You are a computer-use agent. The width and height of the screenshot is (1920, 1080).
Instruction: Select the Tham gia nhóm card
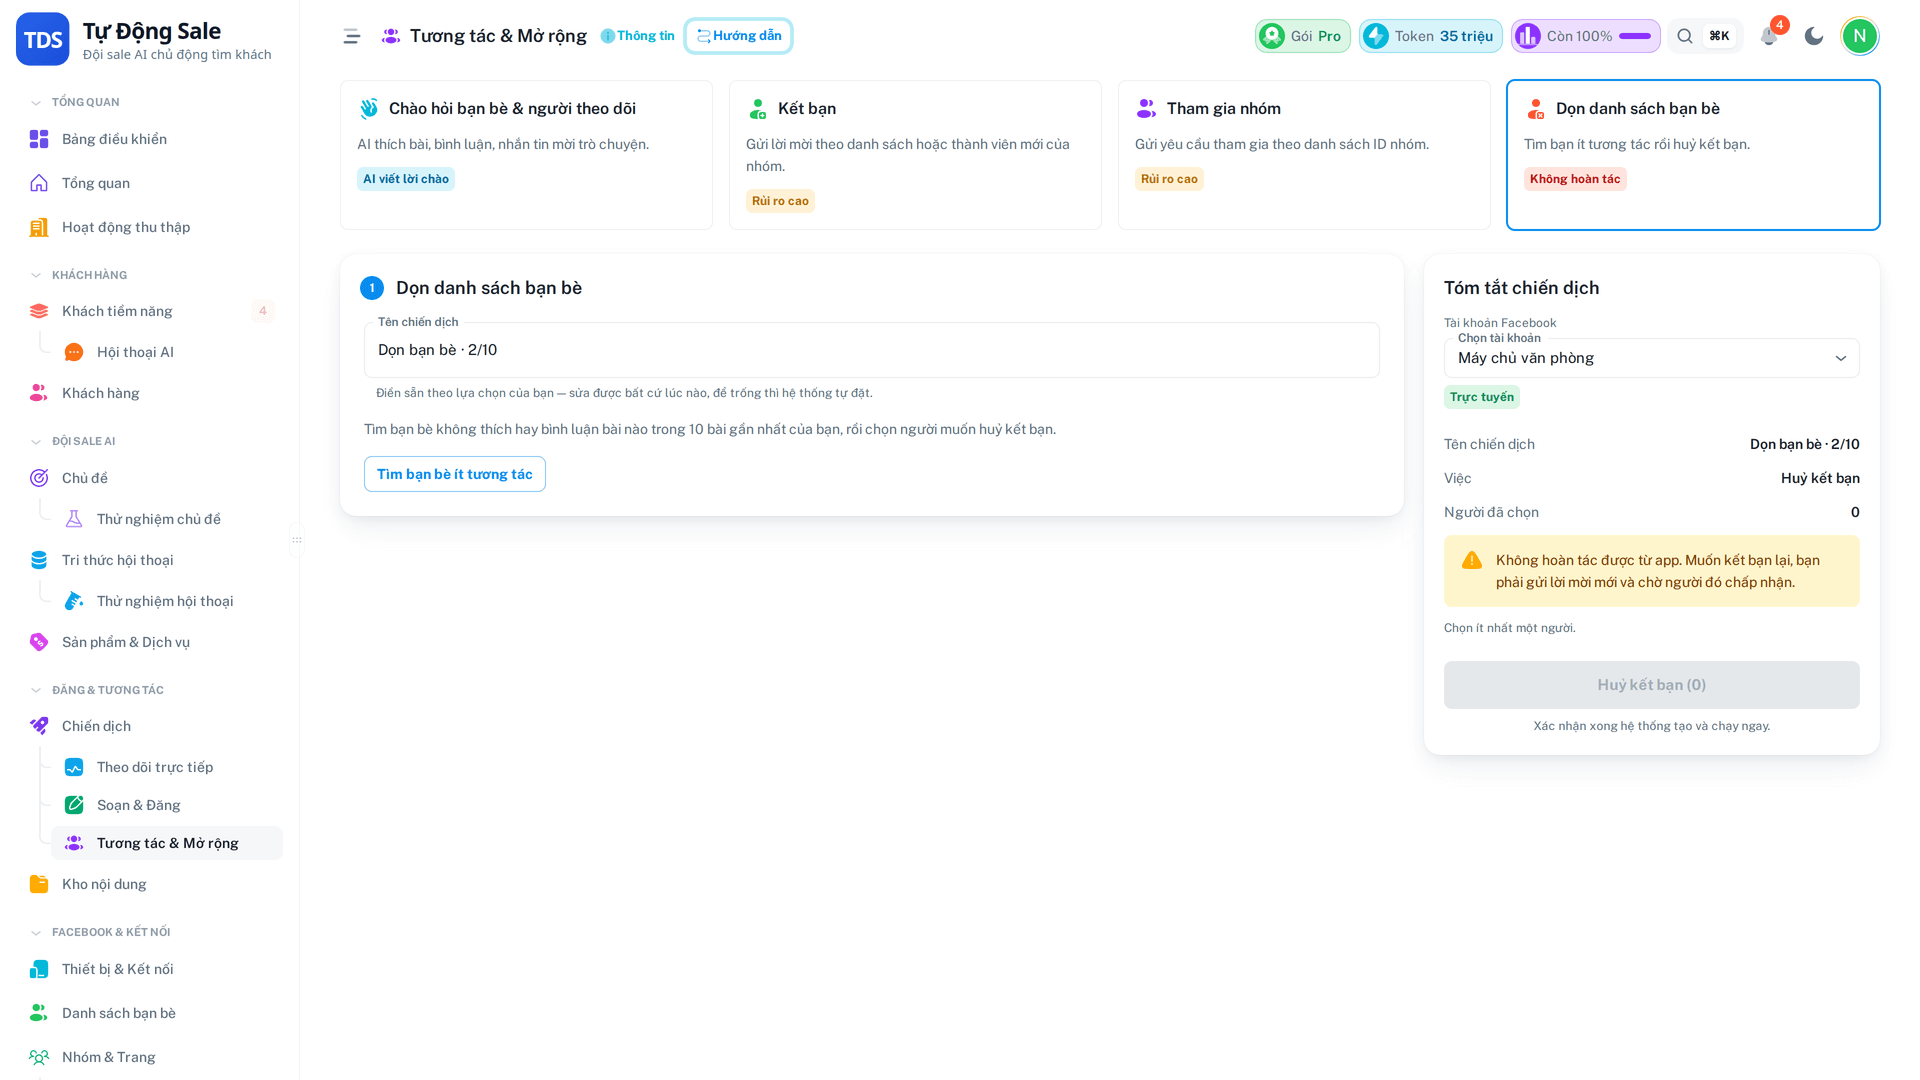[x=1304, y=155]
